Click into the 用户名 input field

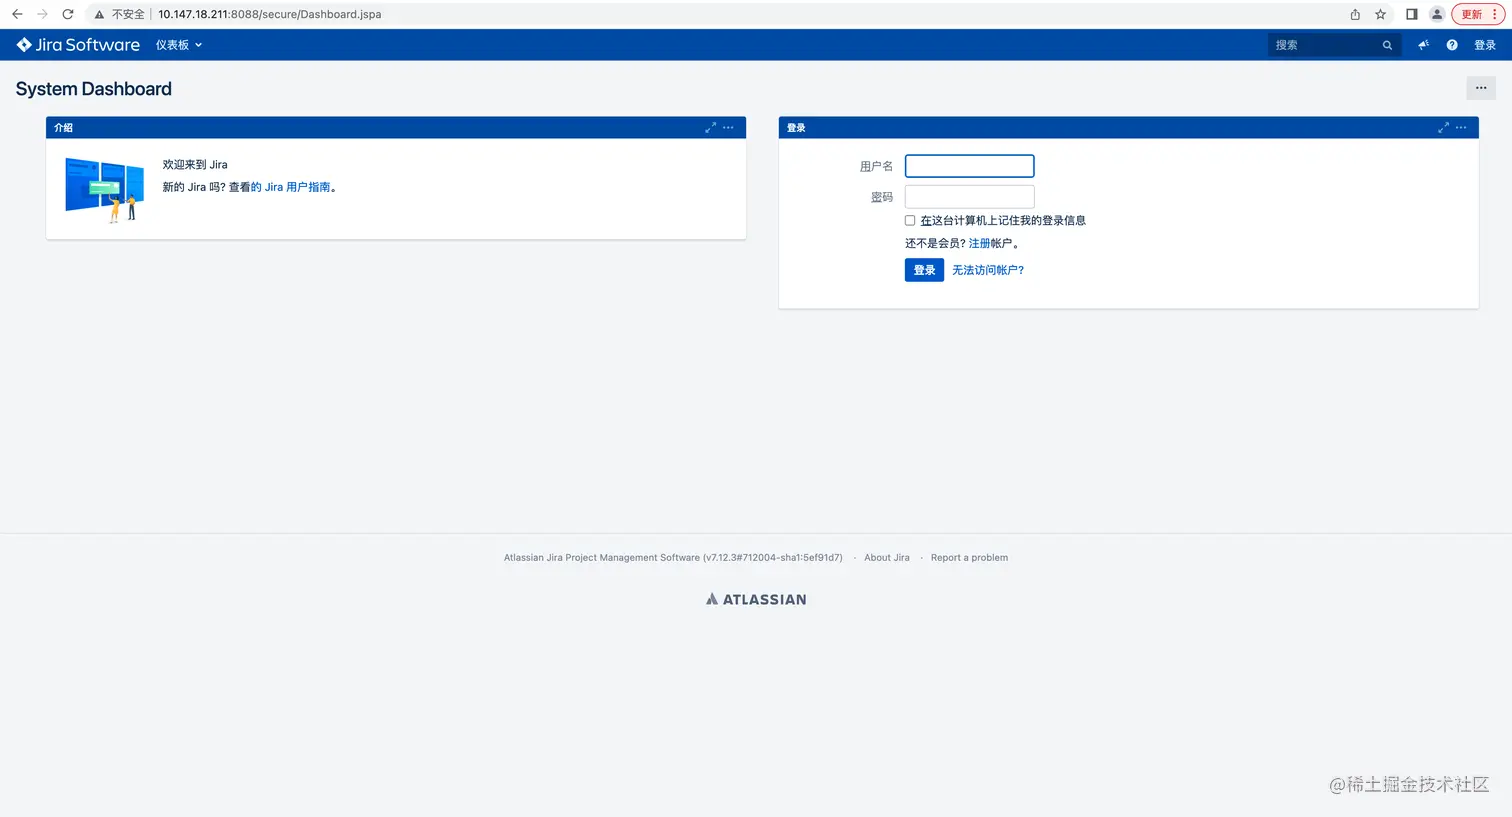(969, 166)
